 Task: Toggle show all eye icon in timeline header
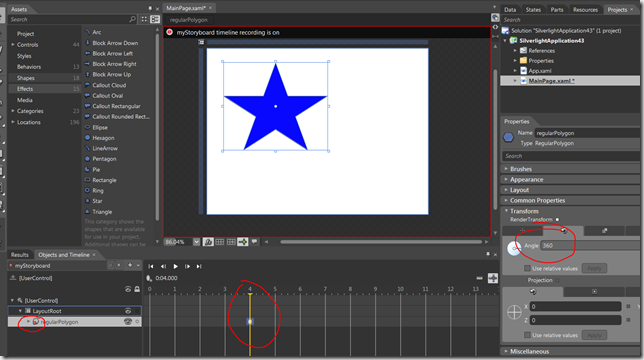click(x=128, y=289)
